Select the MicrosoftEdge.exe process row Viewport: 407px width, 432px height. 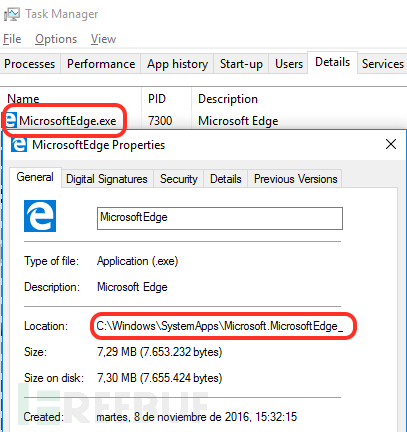(203, 120)
